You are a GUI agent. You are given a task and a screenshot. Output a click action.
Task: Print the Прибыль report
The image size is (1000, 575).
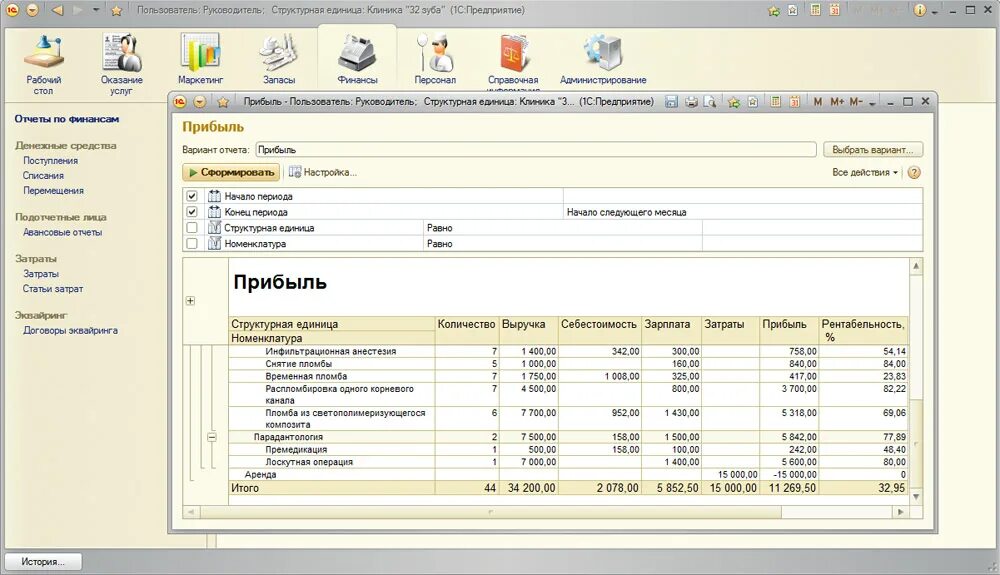click(691, 101)
